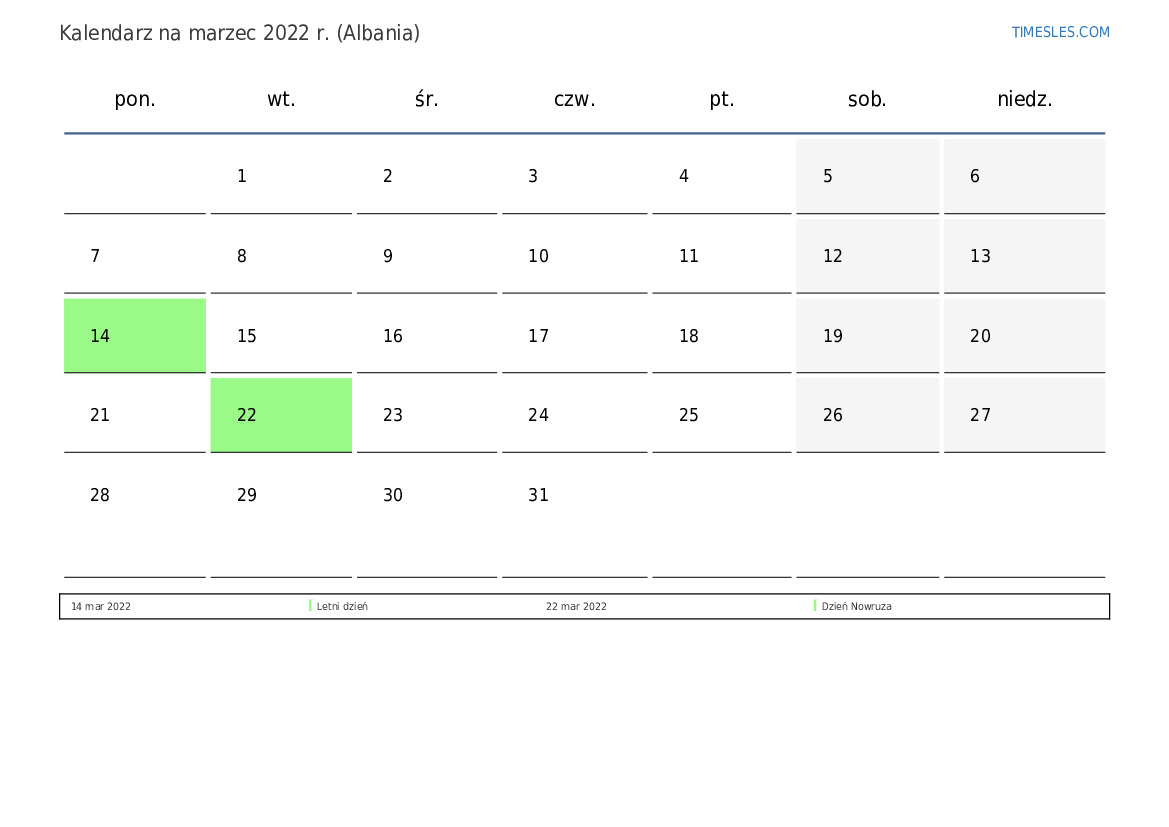Click the calendar title for March 2022
This screenshot has height=827, width=1169.
[x=239, y=33]
